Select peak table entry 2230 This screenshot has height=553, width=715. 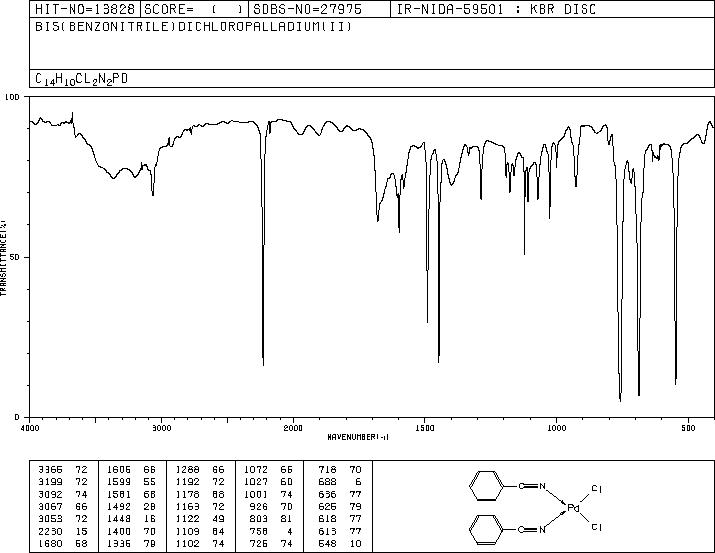[x=62, y=531]
